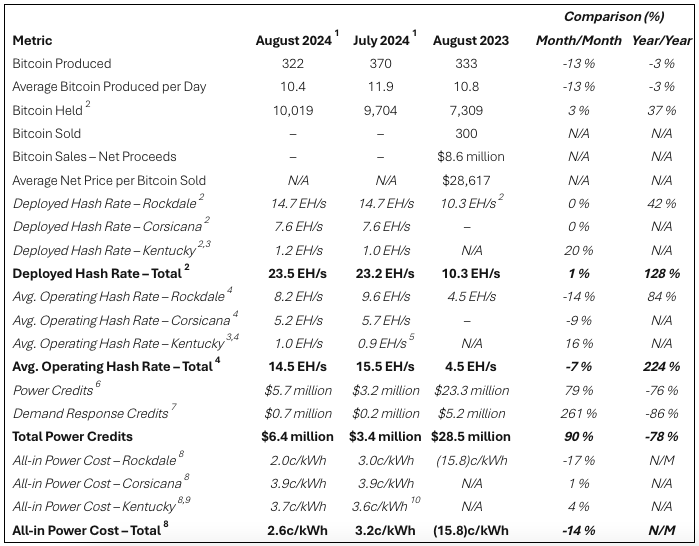Image resolution: width=699 pixels, height=546 pixels.
Task: Select the "August 2023" column header
Action: click(471, 41)
